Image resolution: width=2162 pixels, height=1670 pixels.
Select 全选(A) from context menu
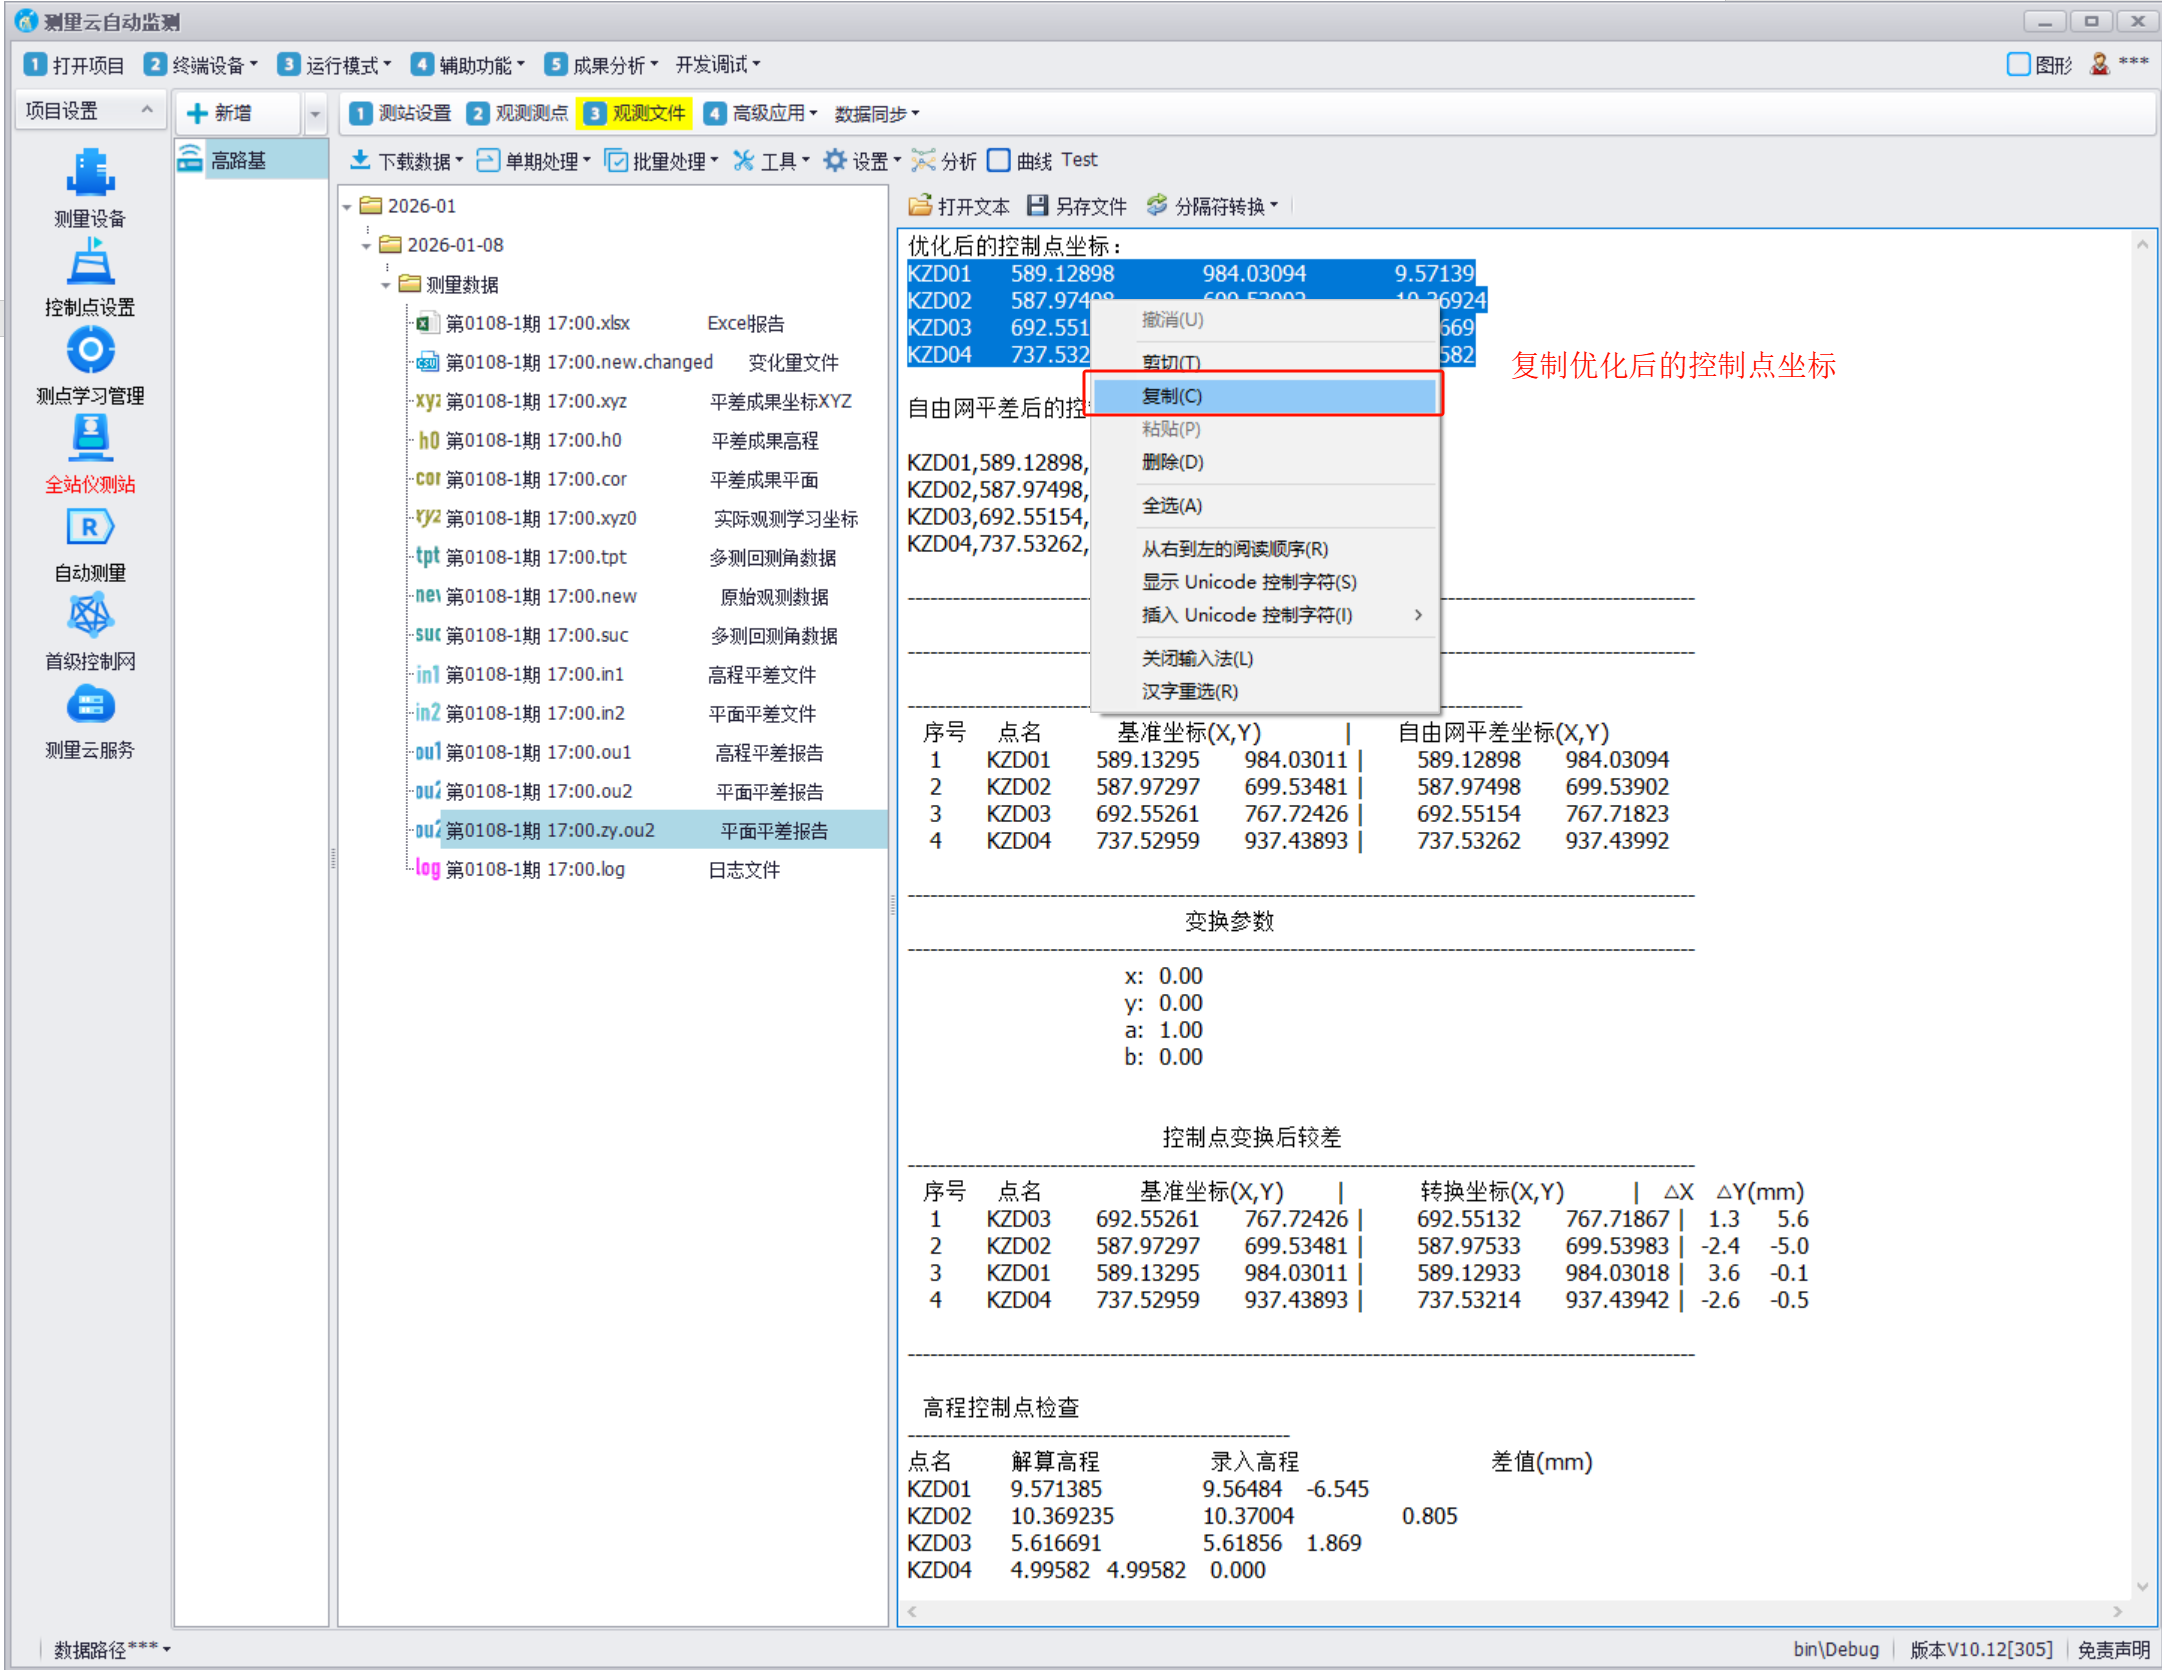click(1172, 506)
